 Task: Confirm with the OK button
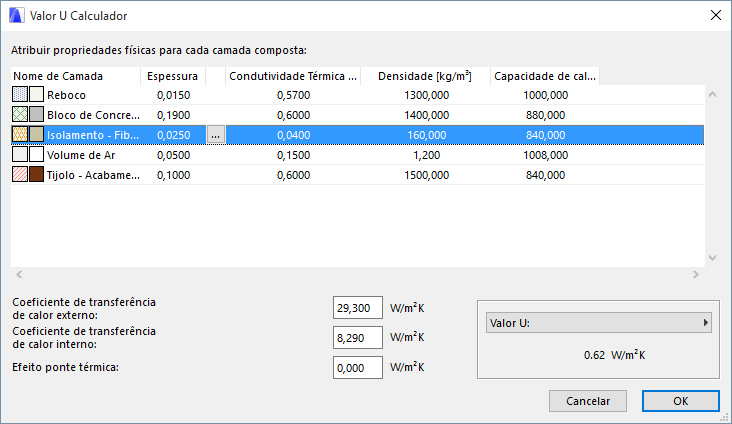coord(680,400)
